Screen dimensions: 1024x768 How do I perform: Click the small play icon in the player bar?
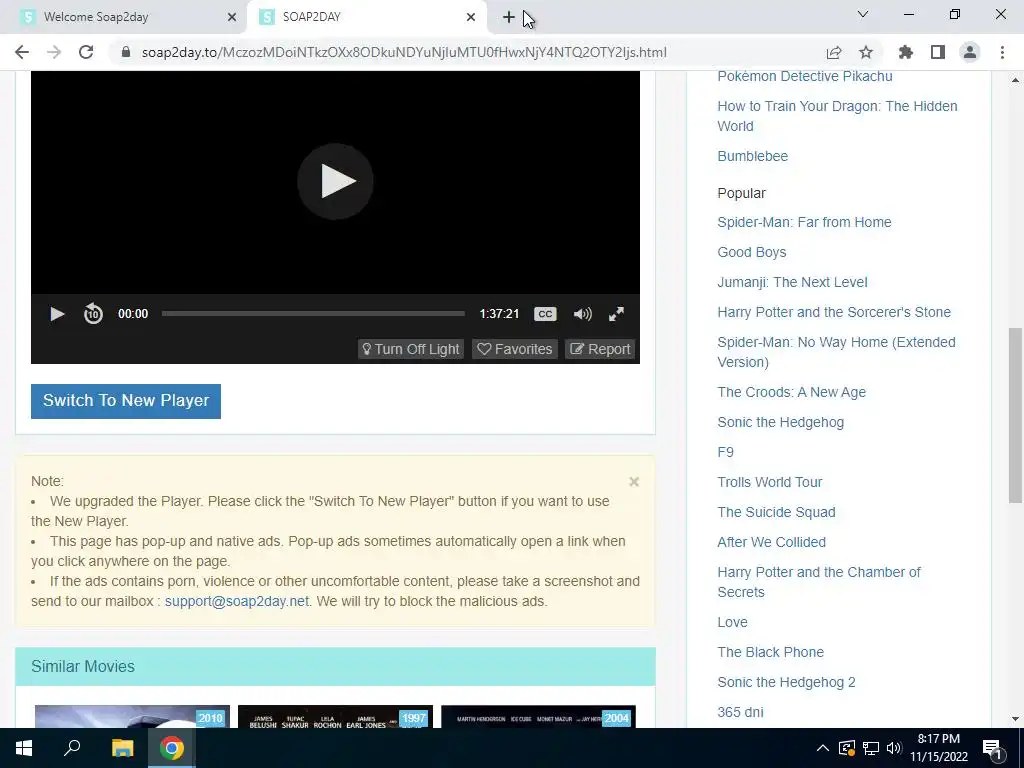57,314
